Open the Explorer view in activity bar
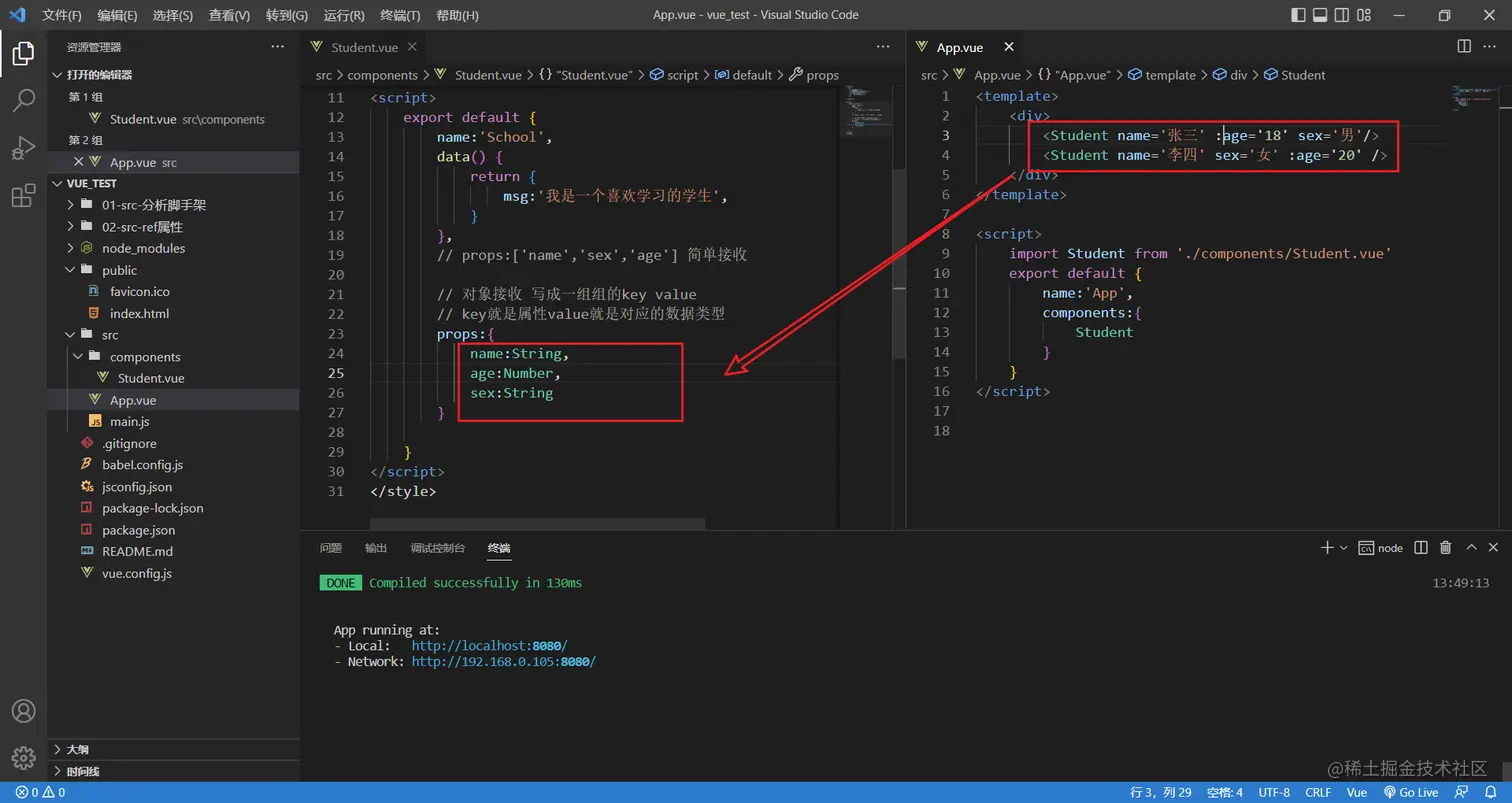Screen dimensions: 1512x803 (x=23, y=53)
